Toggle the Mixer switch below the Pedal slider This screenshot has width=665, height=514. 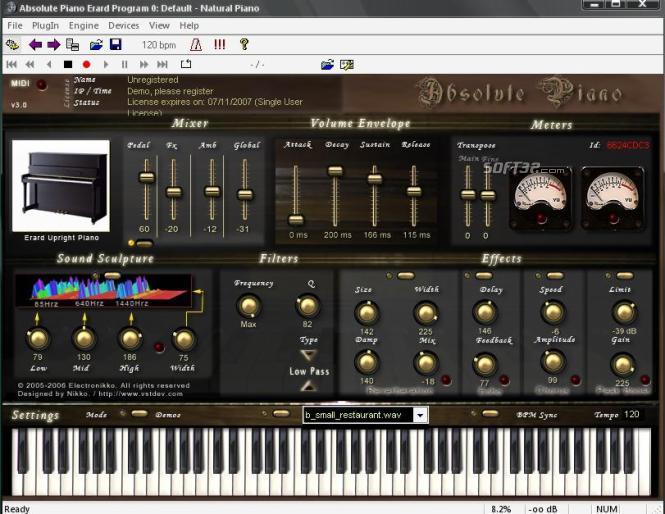click(144, 243)
